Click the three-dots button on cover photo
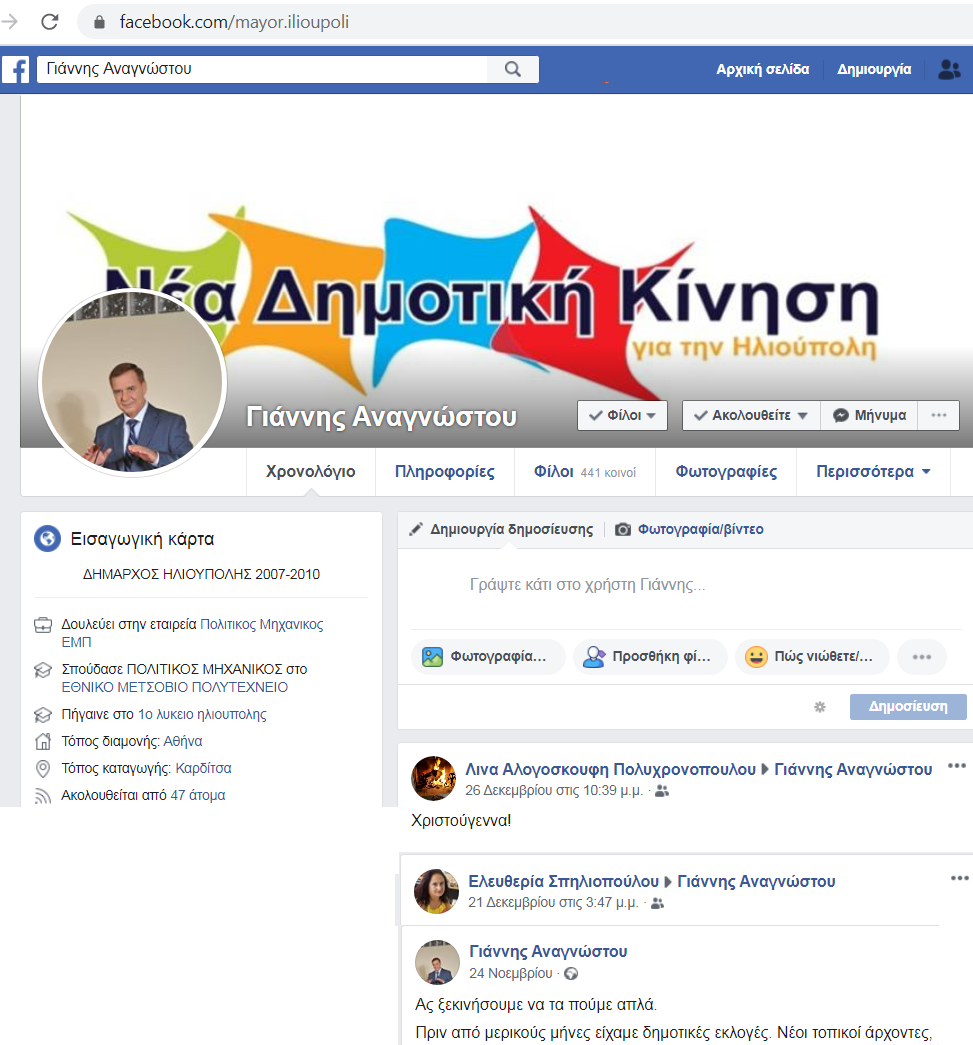973x1045 pixels. click(x=938, y=415)
